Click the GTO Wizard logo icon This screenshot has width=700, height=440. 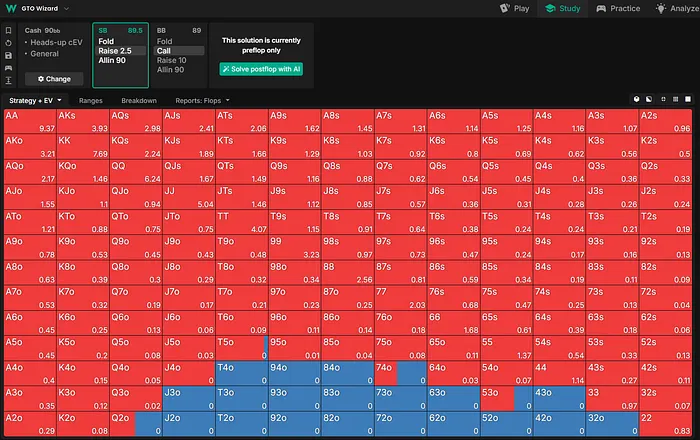tap(9, 8)
